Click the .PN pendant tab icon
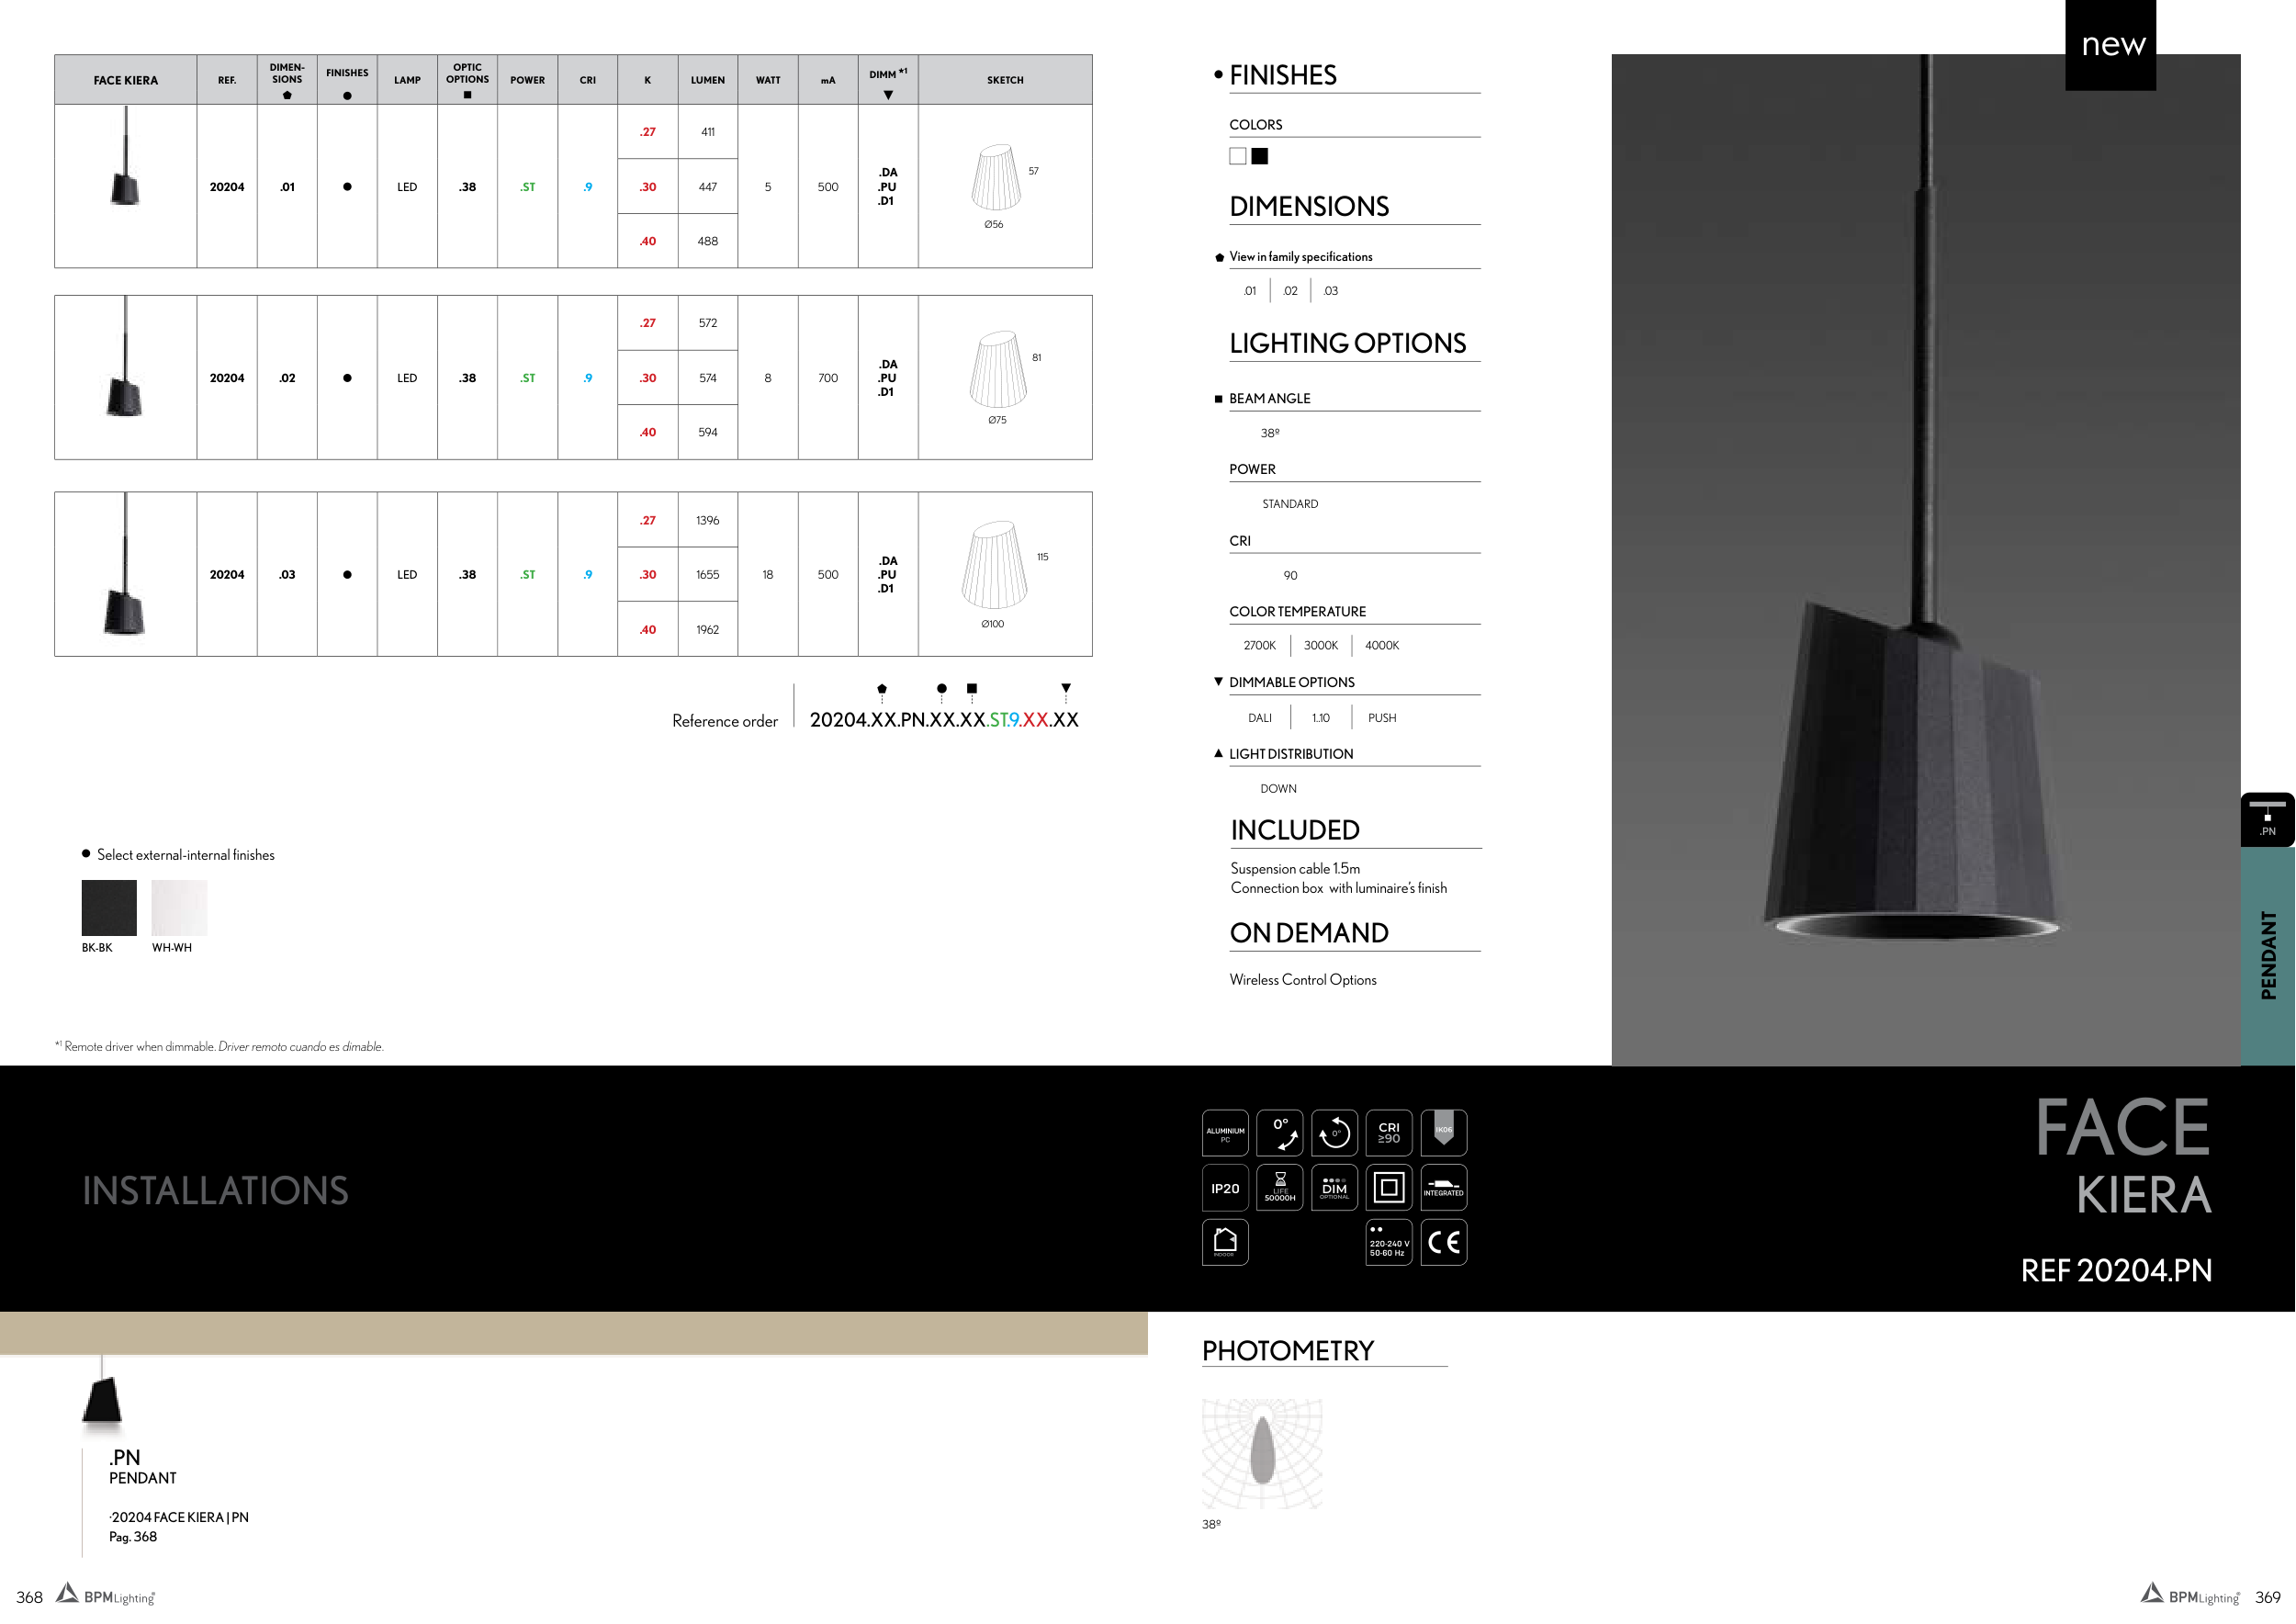The width and height of the screenshot is (2296, 1624). coord(2267,819)
